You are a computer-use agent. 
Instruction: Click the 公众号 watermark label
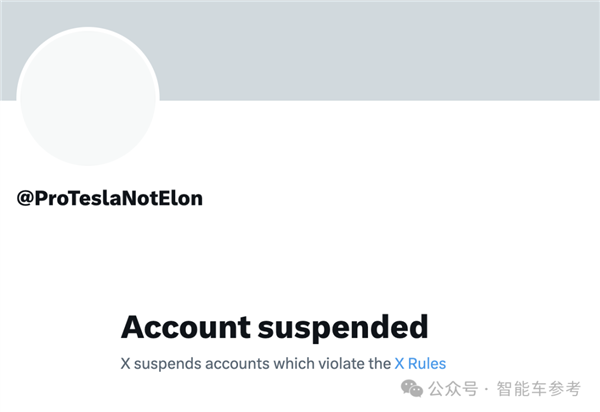pos(452,387)
